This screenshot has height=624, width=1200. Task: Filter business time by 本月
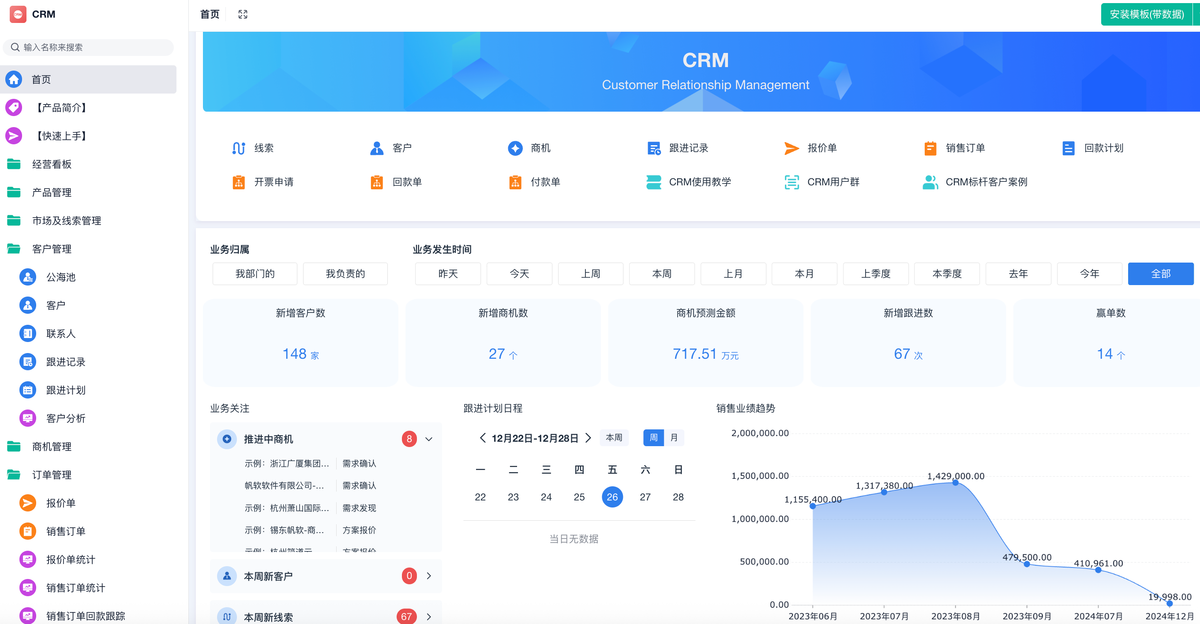(x=805, y=274)
